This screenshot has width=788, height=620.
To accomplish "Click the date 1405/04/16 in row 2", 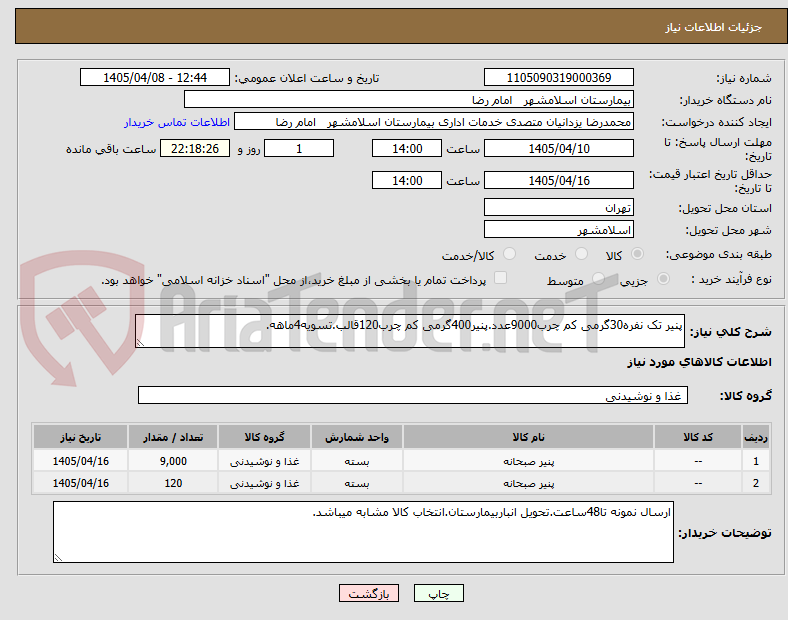I will point(80,483).
